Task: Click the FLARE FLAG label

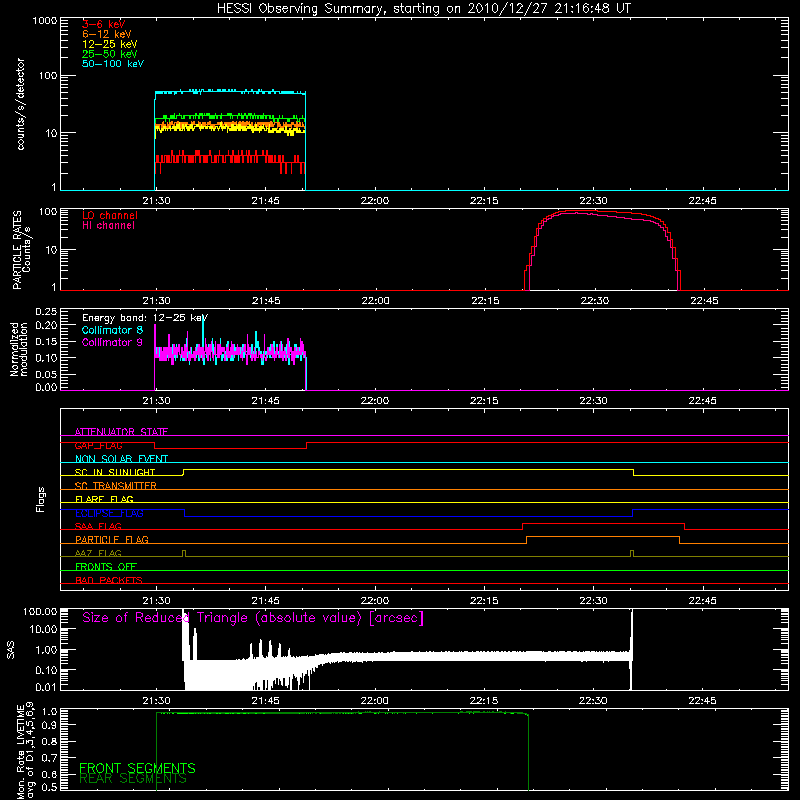Action: 104,499
